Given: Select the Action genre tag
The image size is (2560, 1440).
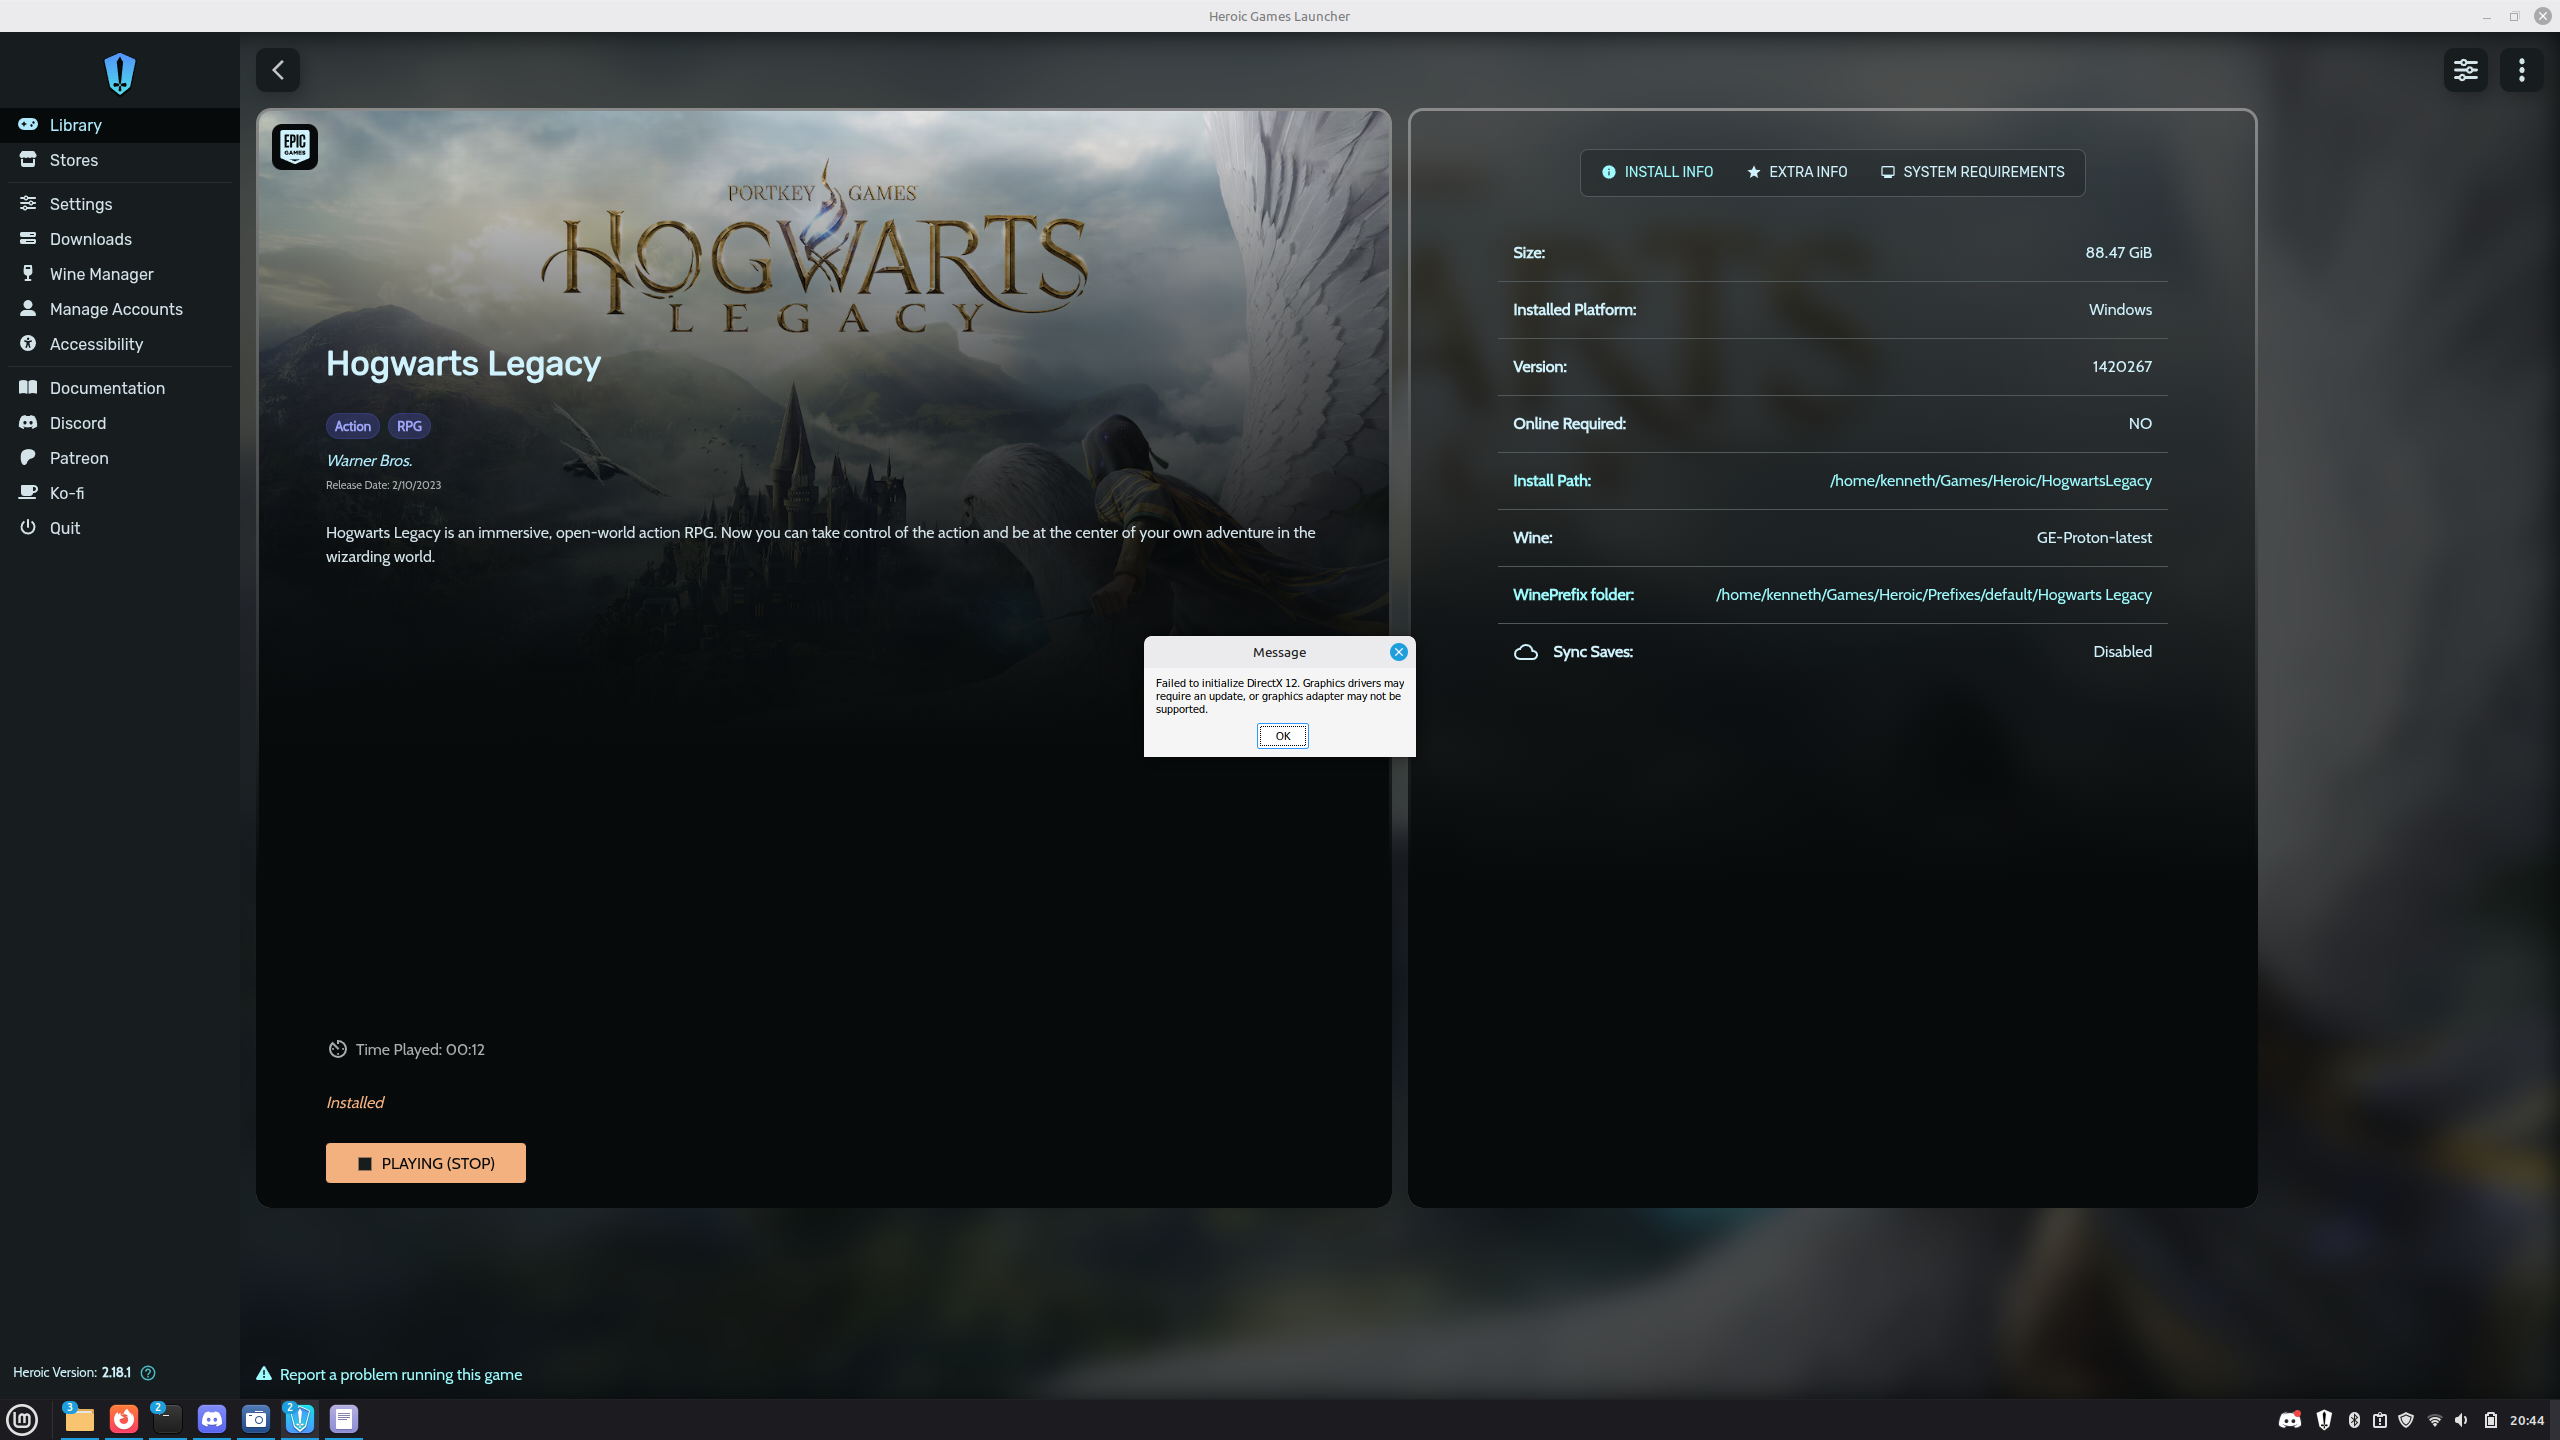Looking at the screenshot, I should 352,426.
